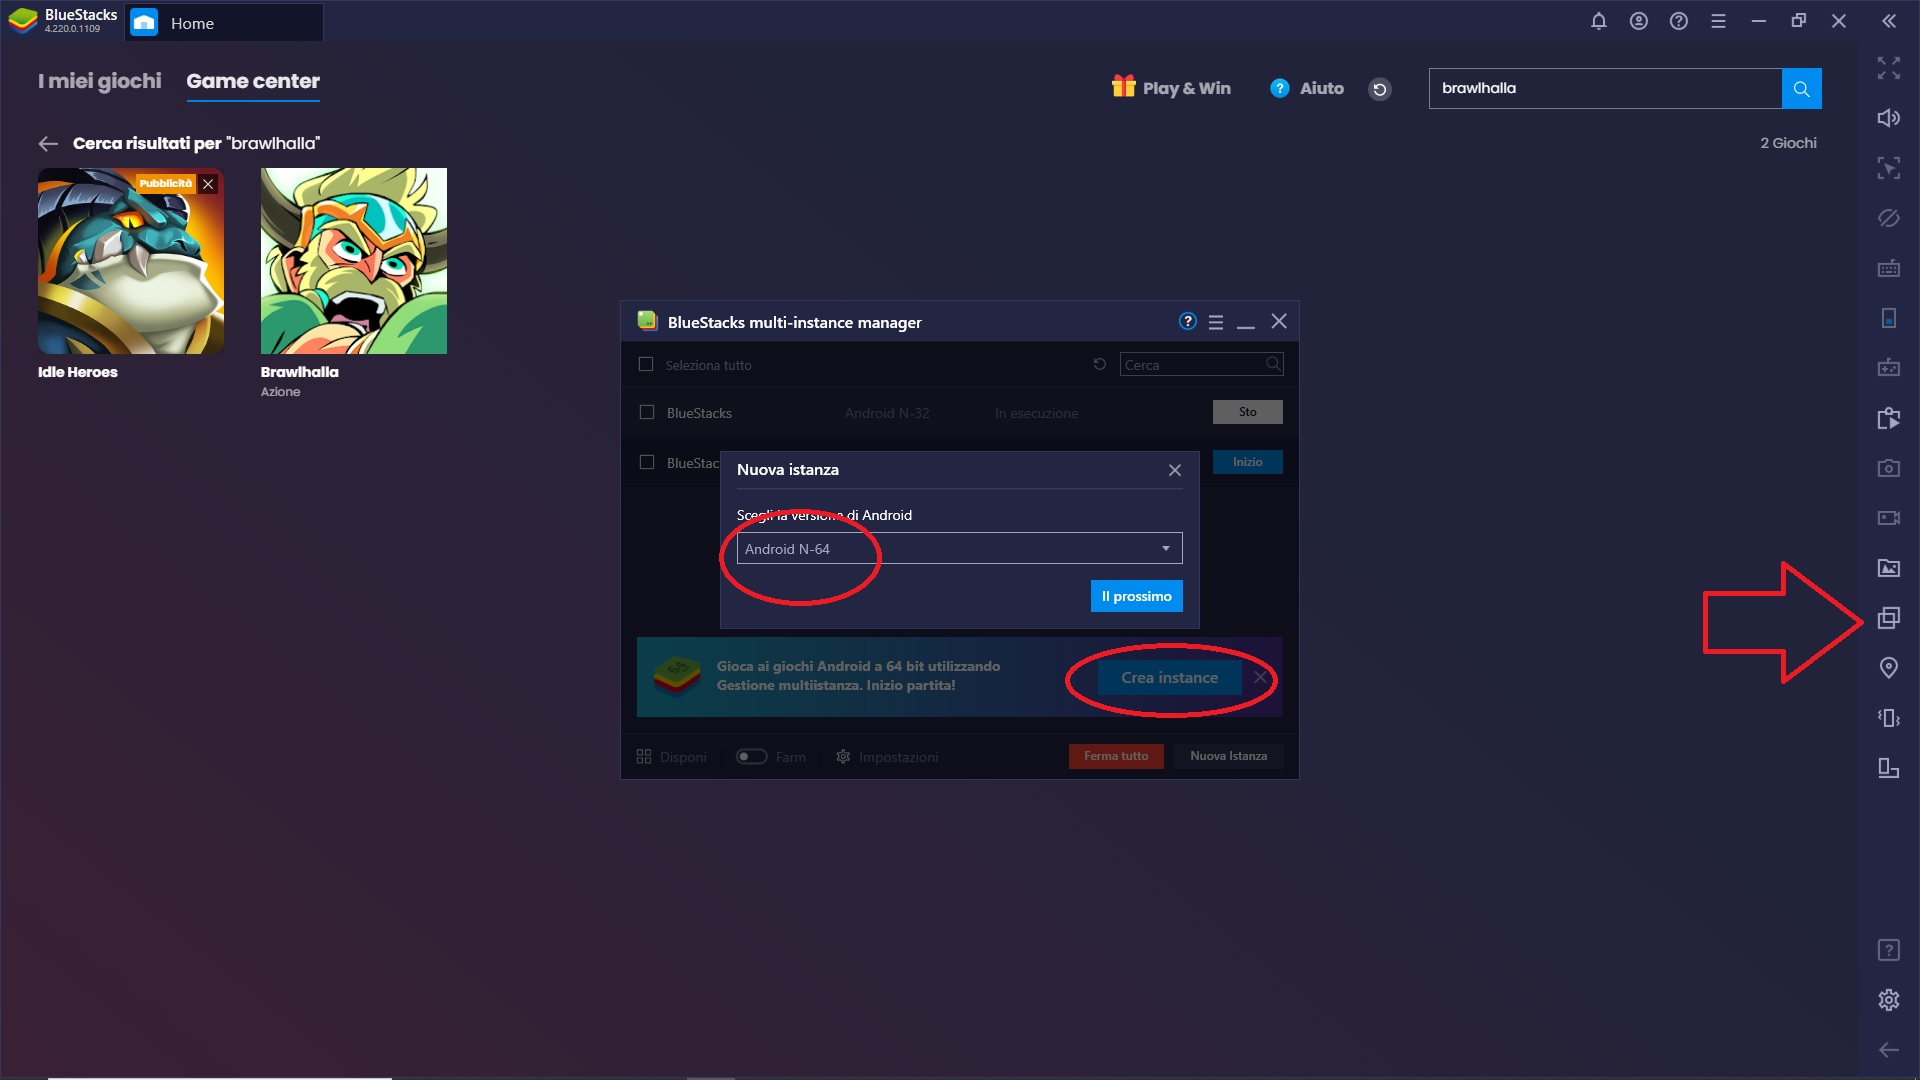
Task: Open the Idle Heroes game thumbnail
Action: (130, 261)
